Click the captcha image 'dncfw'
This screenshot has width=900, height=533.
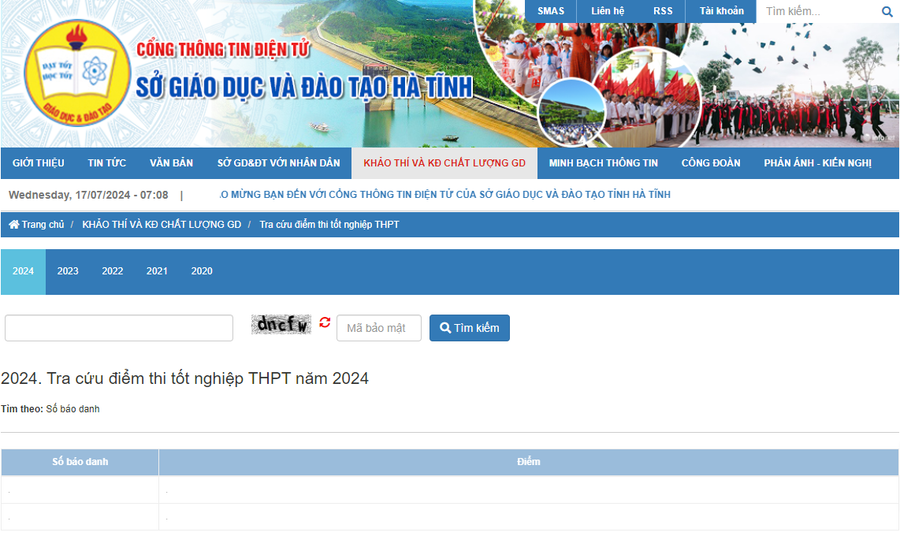point(281,324)
